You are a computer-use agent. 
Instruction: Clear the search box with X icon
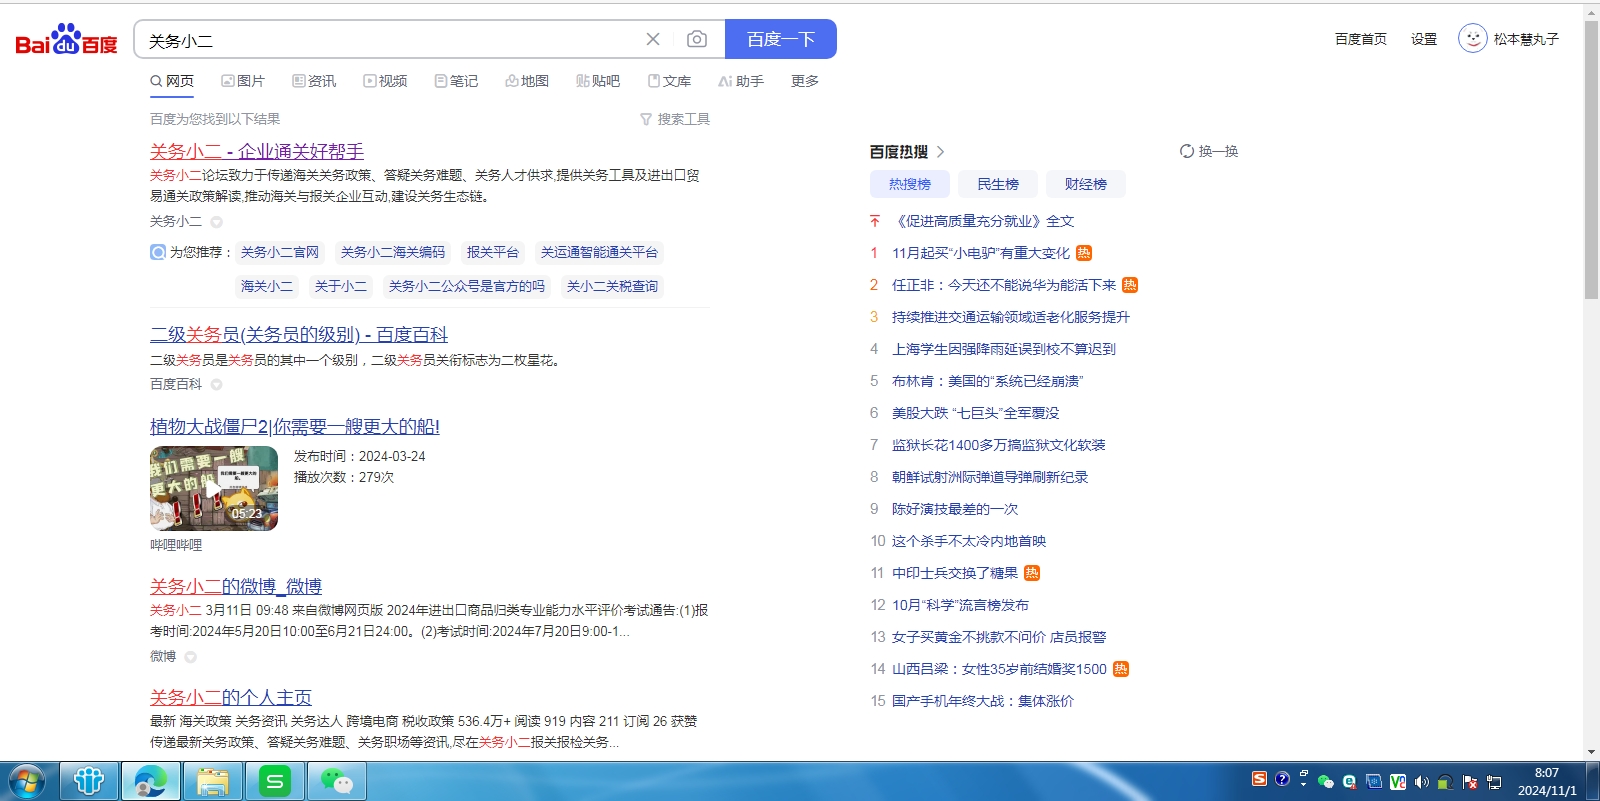[x=653, y=39]
